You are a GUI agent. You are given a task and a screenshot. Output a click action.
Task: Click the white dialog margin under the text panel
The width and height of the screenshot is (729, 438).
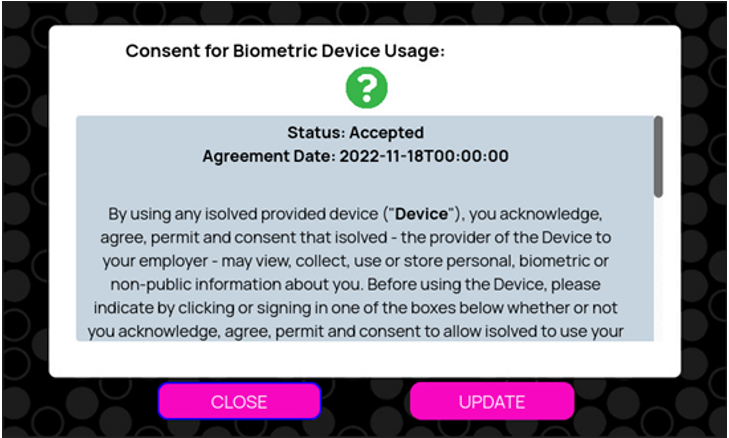click(x=365, y=359)
